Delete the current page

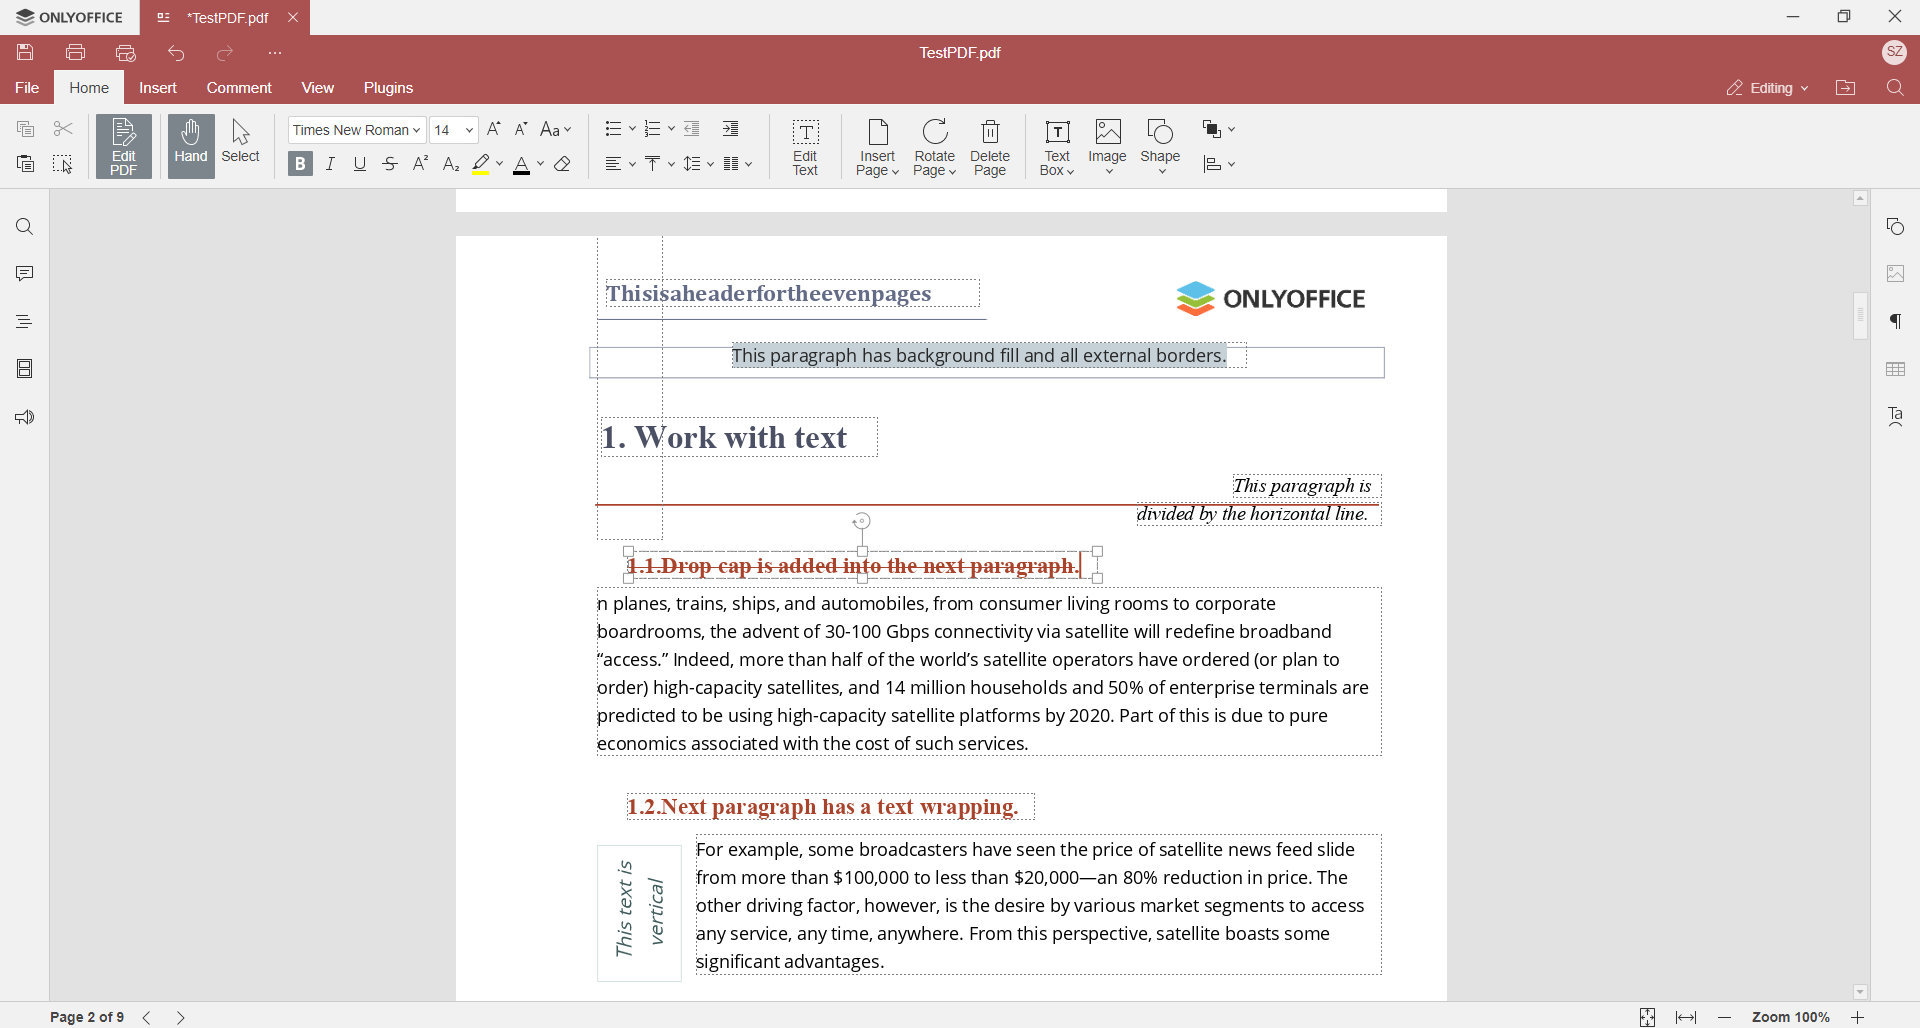(x=989, y=145)
